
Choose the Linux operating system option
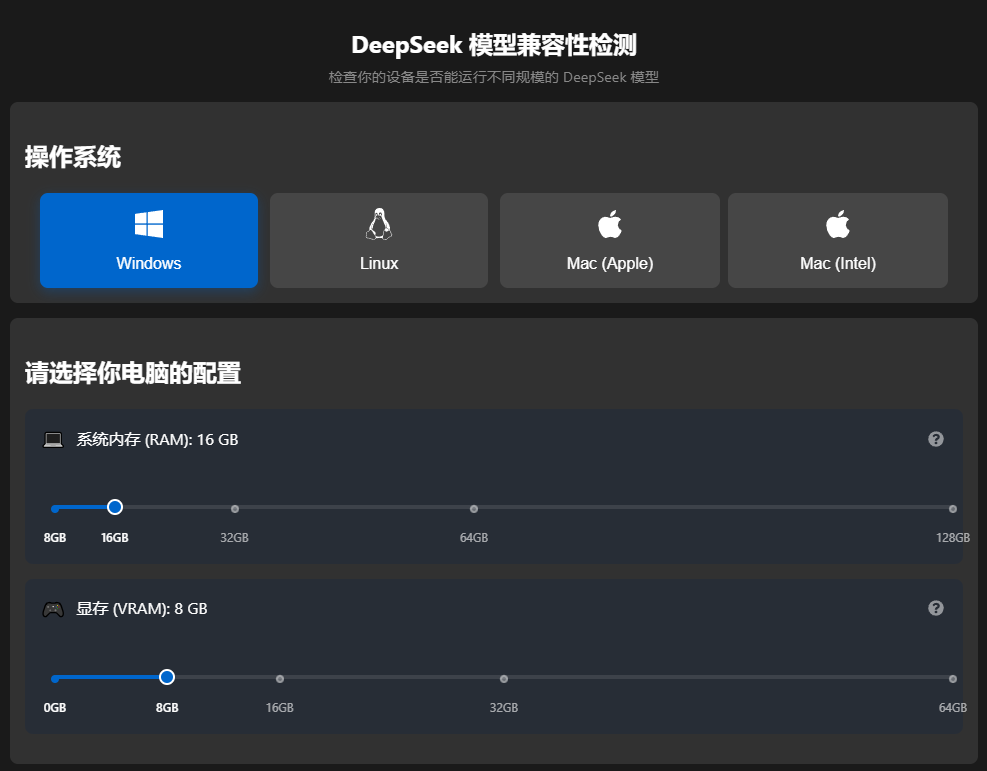pyautogui.click(x=379, y=240)
